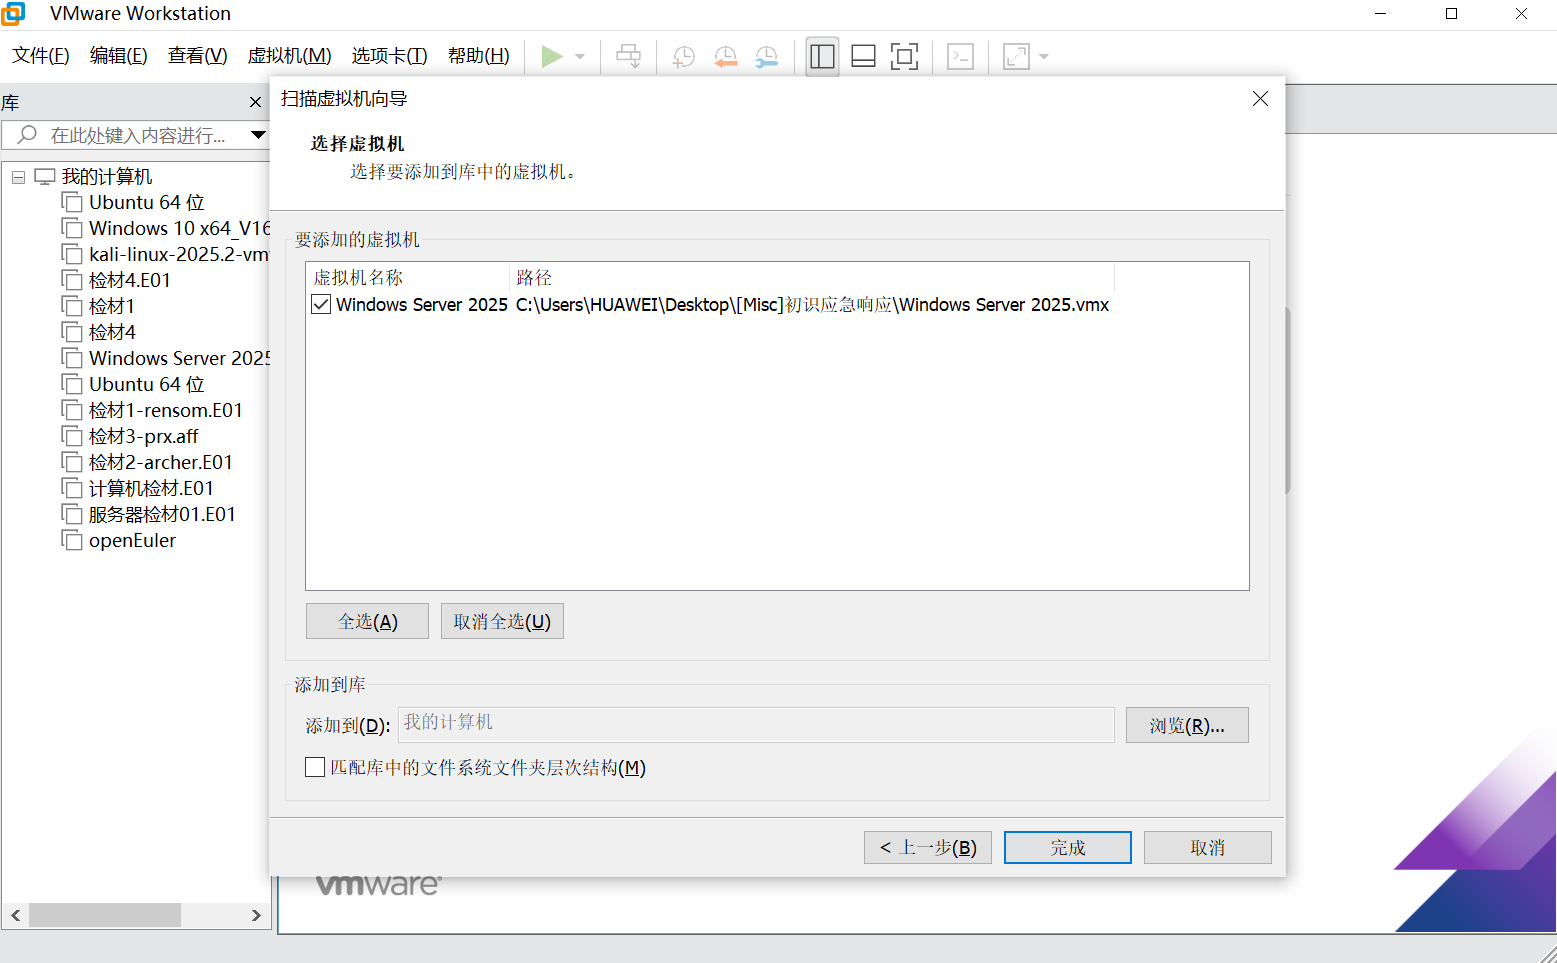Close the library panel with its X

(x=255, y=102)
